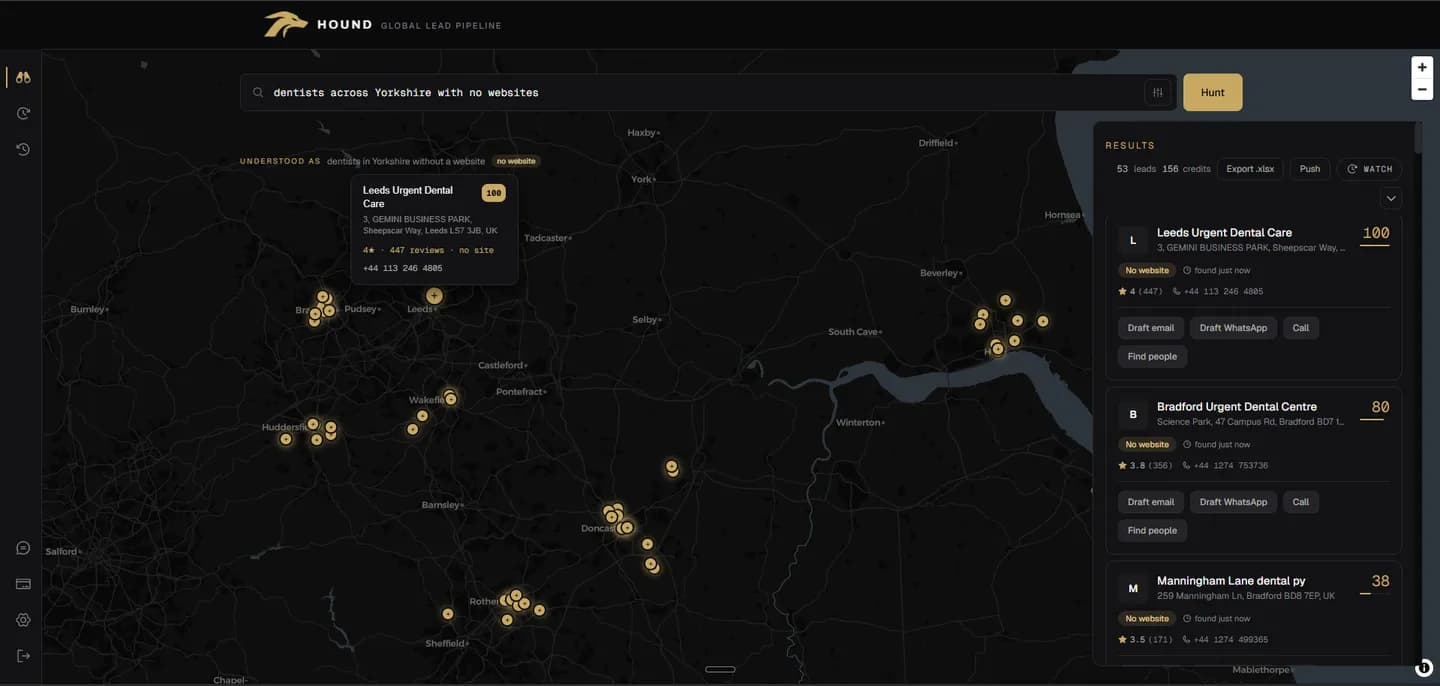This screenshot has width=1440, height=686.
Task: Click the Push button in results
Action: pyautogui.click(x=1310, y=169)
